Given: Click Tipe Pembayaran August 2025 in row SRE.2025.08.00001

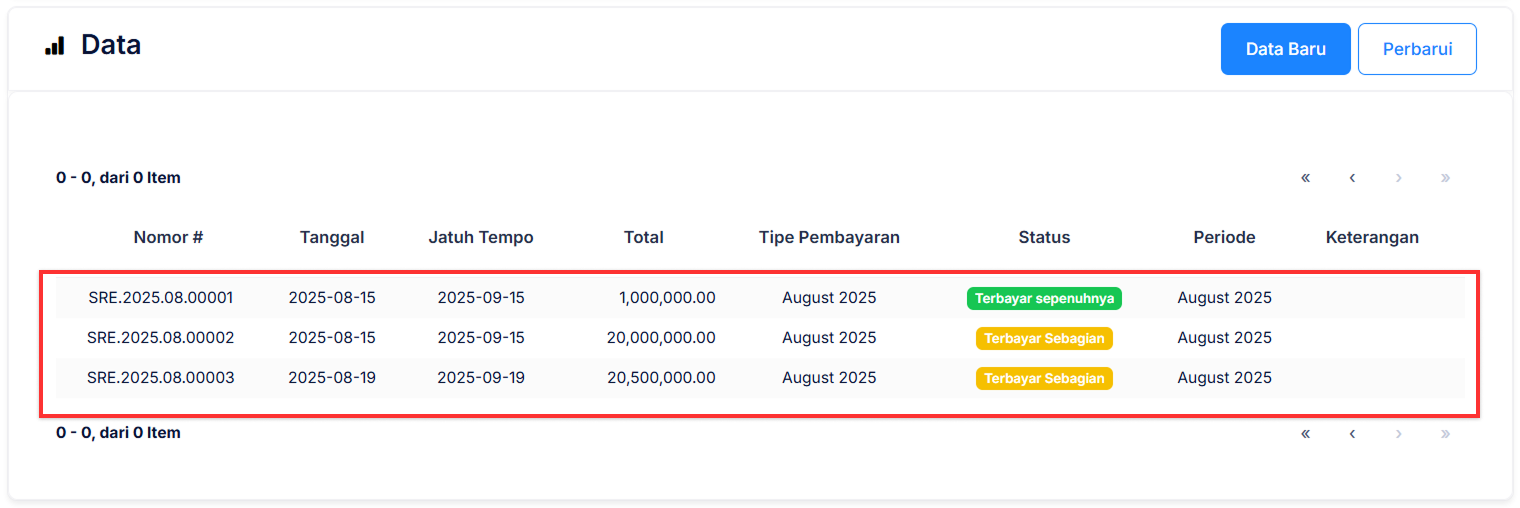Looking at the screenshot, I should 829,297.
